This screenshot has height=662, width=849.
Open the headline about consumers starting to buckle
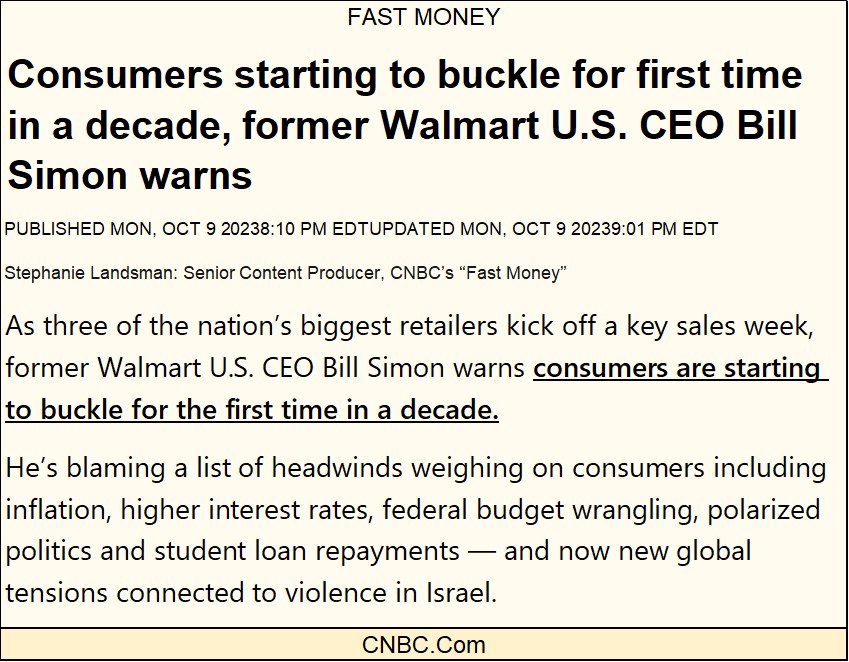404,126
